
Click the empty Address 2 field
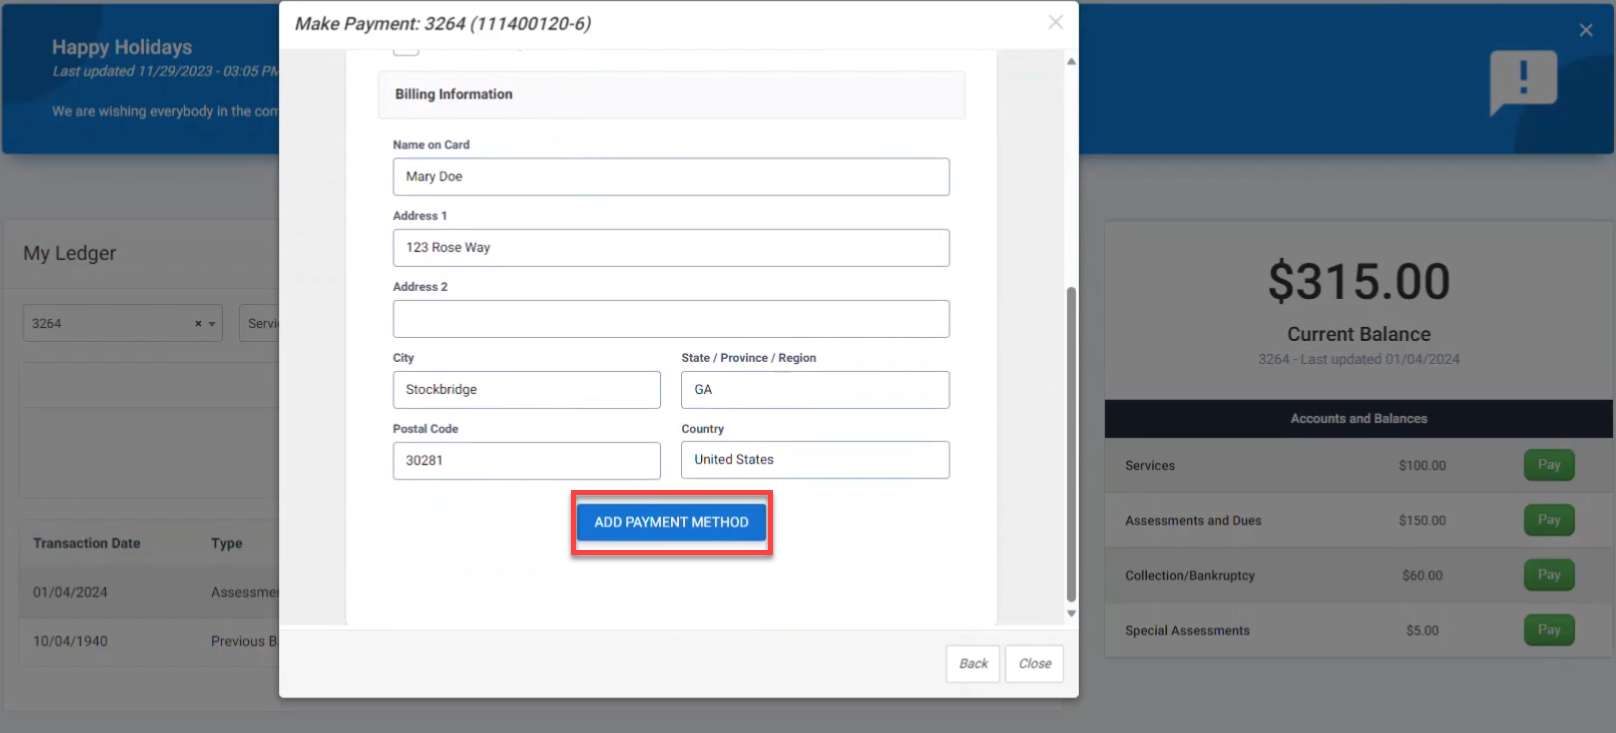pyautogui.click(x=671, y=319)
